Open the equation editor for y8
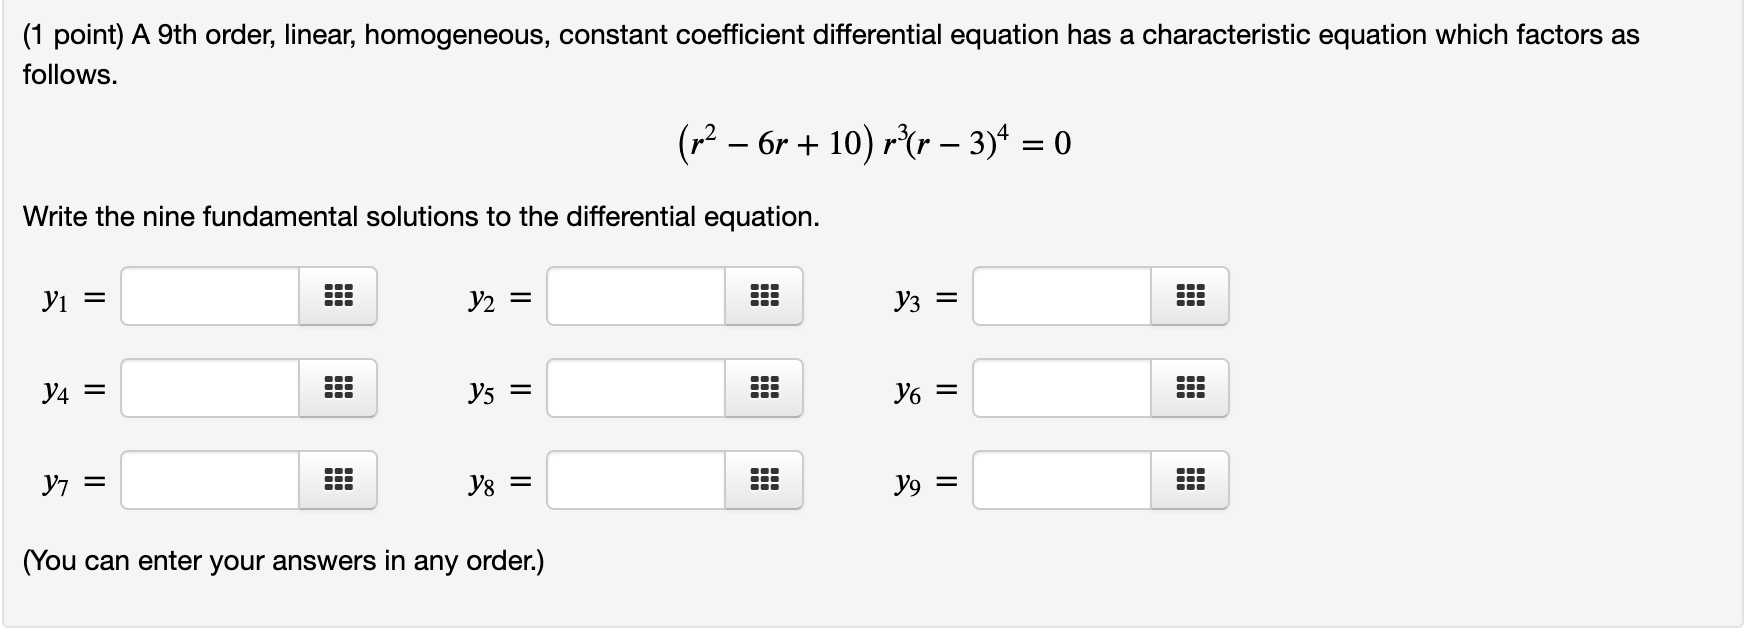 (x=765, y=483)
